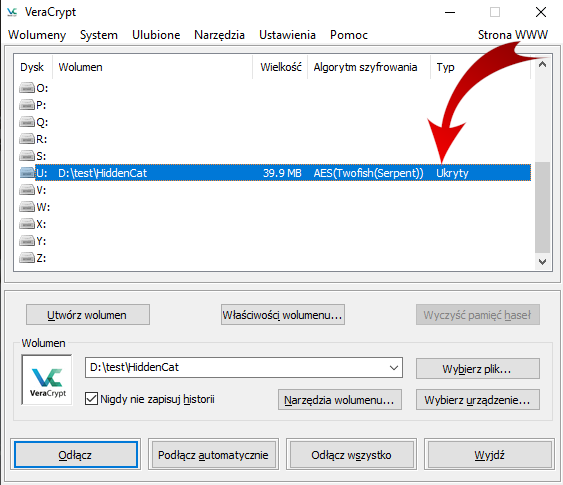Click the Wolumen column header

click(x=153, y=67)
